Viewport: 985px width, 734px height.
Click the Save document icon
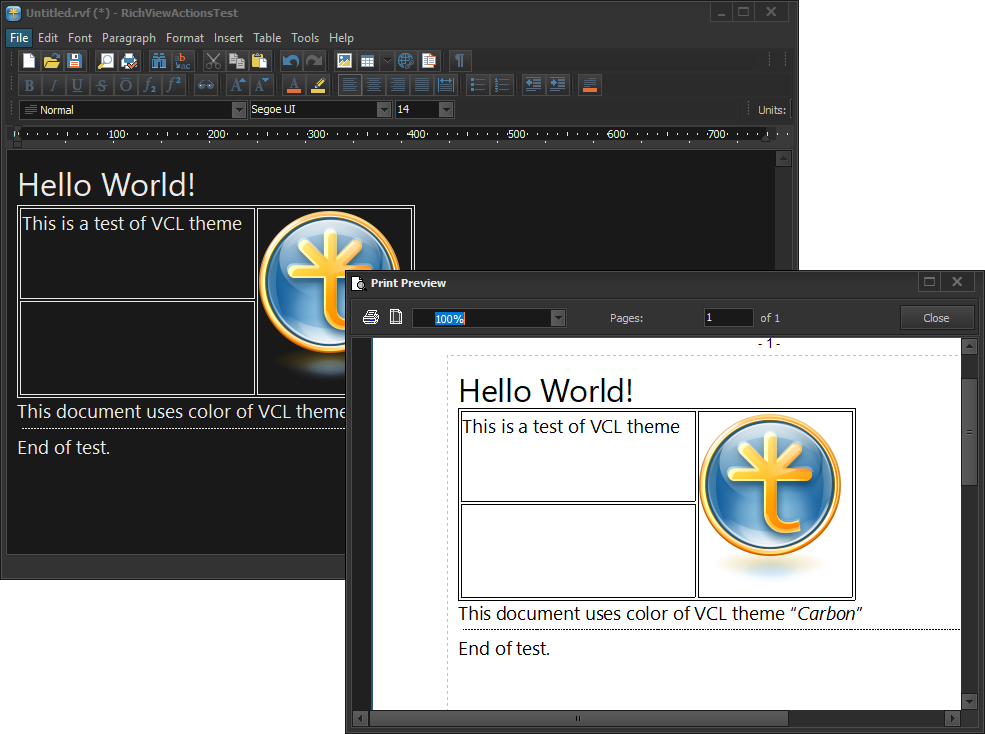75,61
